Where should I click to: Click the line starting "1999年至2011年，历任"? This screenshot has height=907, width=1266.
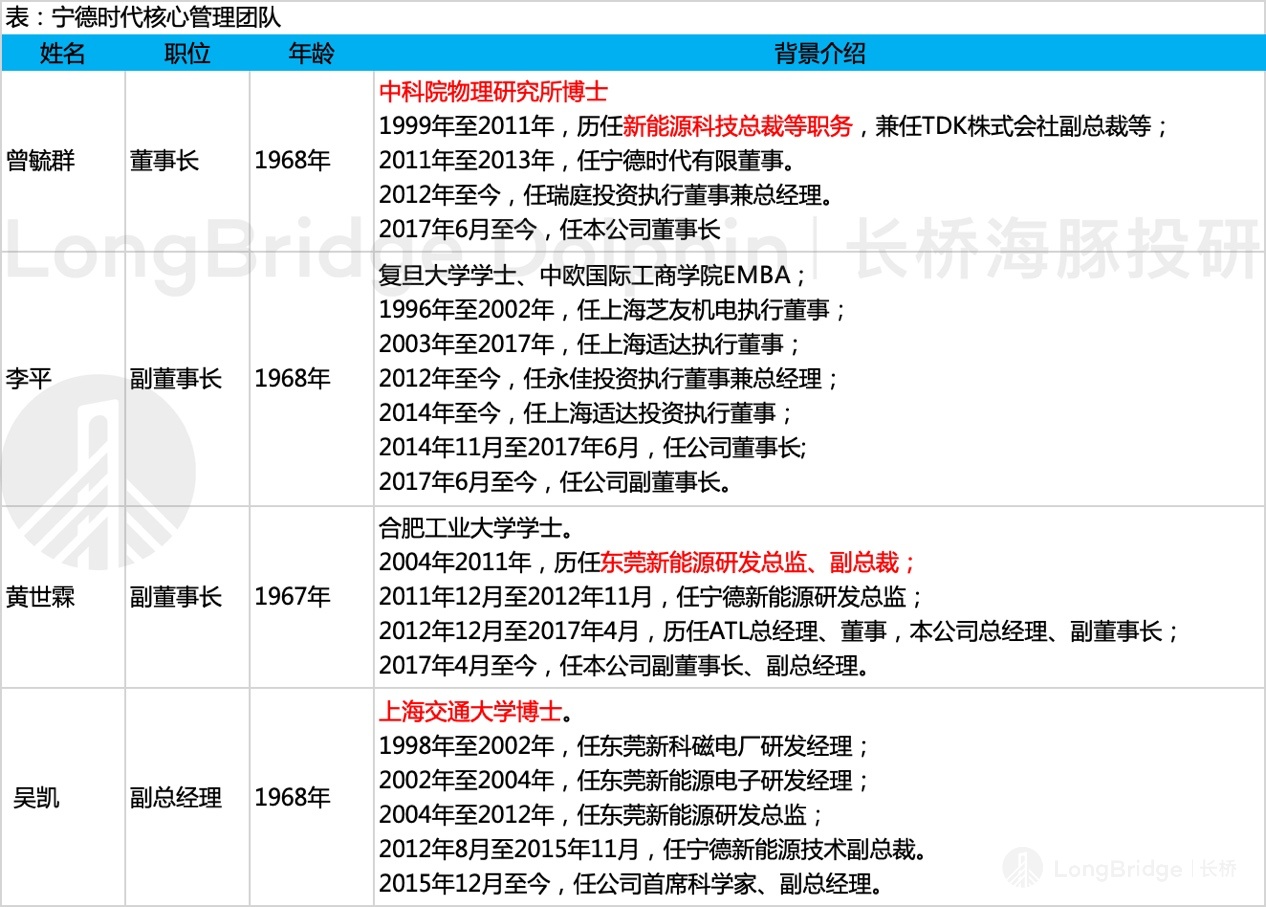[x=774, y=127]
